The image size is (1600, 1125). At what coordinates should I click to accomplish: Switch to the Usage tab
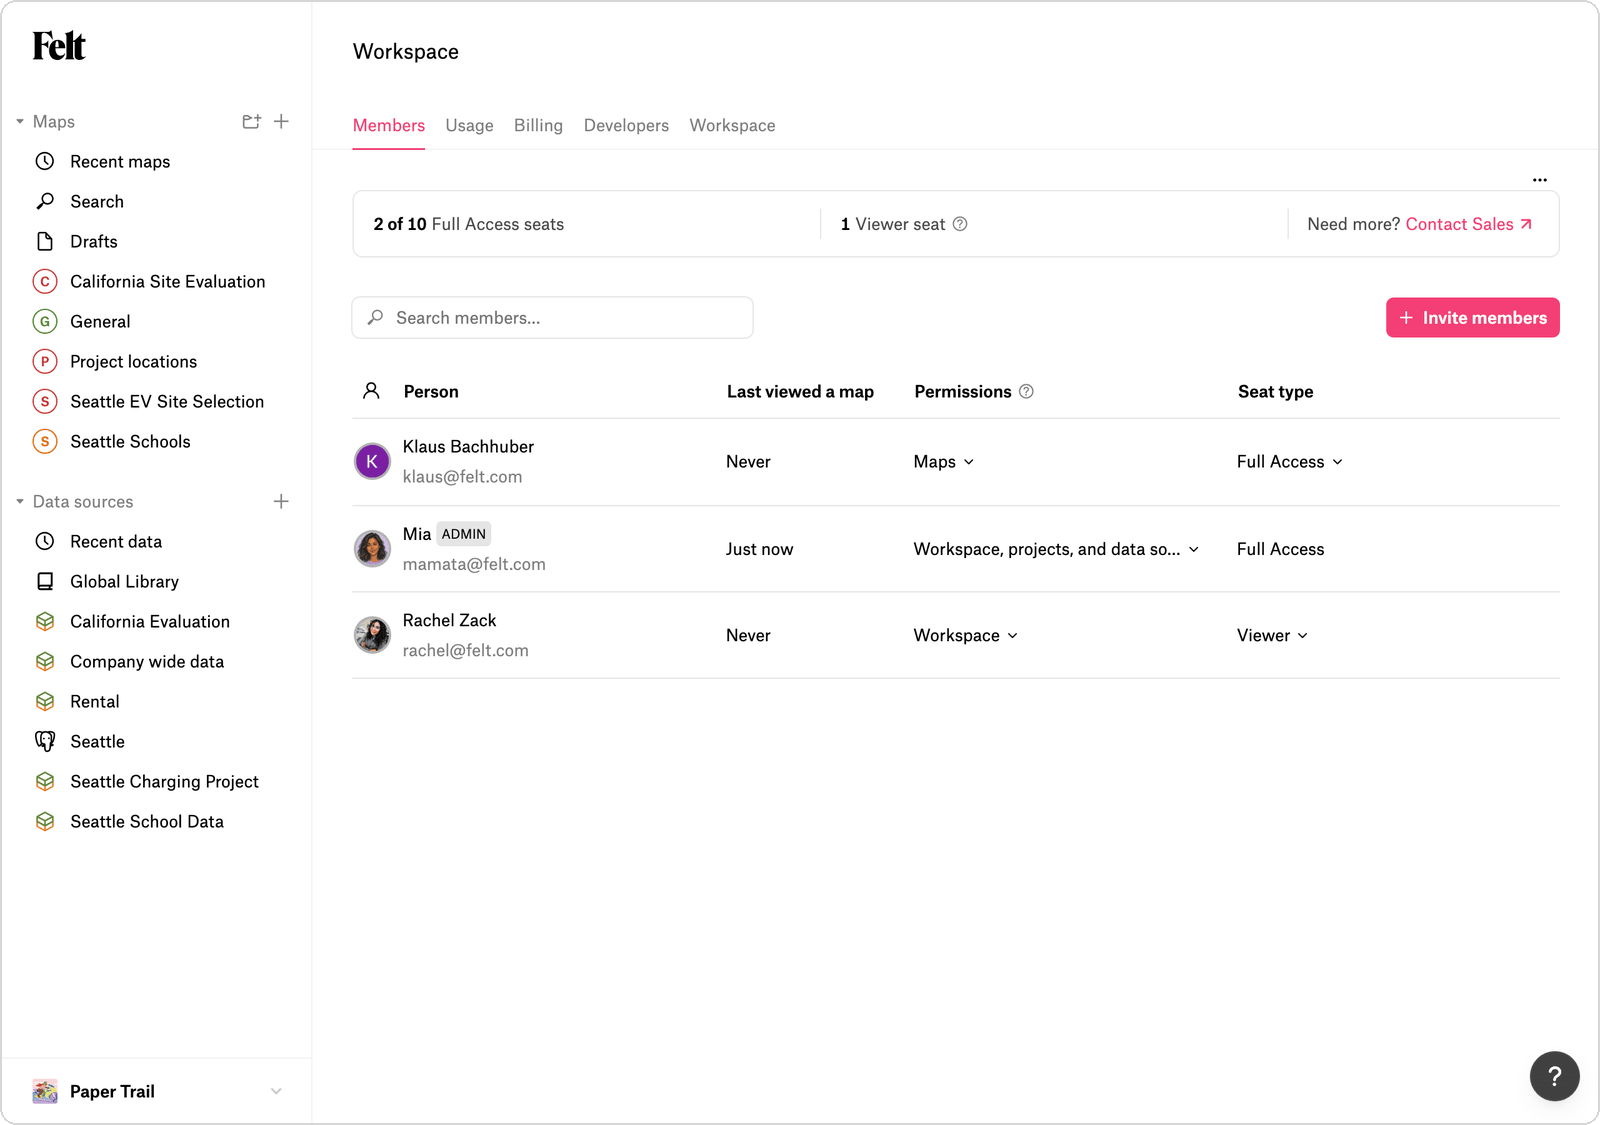469,125
